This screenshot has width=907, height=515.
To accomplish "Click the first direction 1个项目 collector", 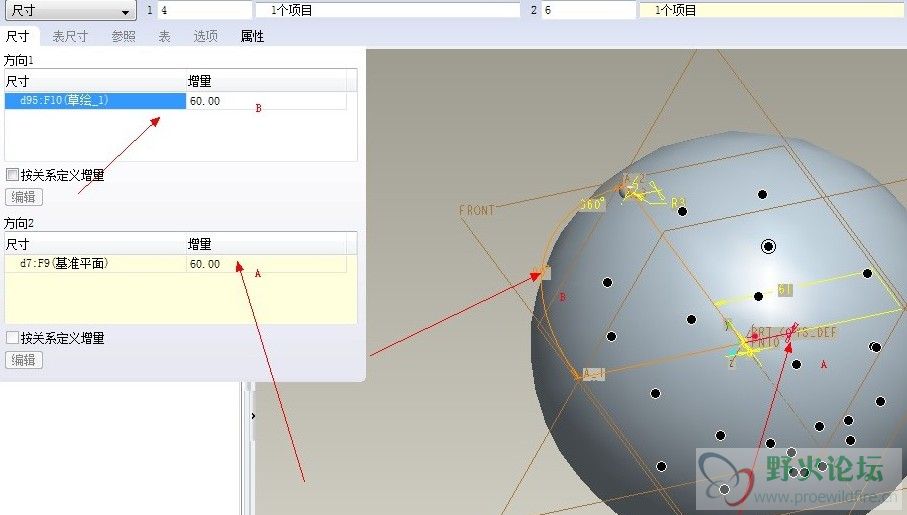I will click(x=388, y=10).
